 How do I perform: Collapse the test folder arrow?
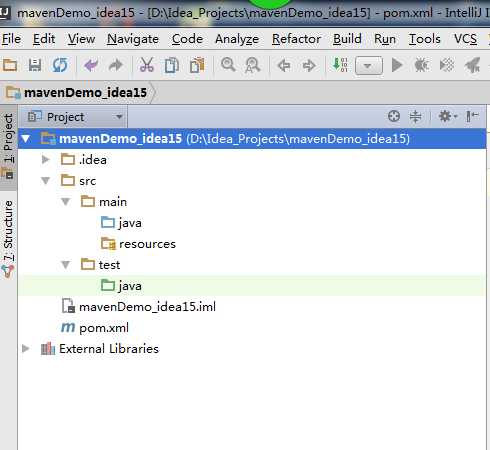pos(66,265)
